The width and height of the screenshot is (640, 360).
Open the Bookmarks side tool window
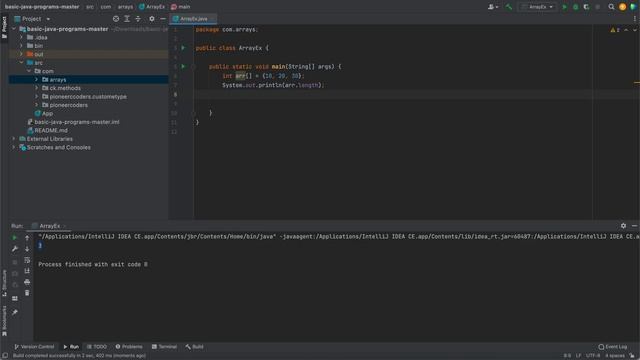[x=4, y=321]
